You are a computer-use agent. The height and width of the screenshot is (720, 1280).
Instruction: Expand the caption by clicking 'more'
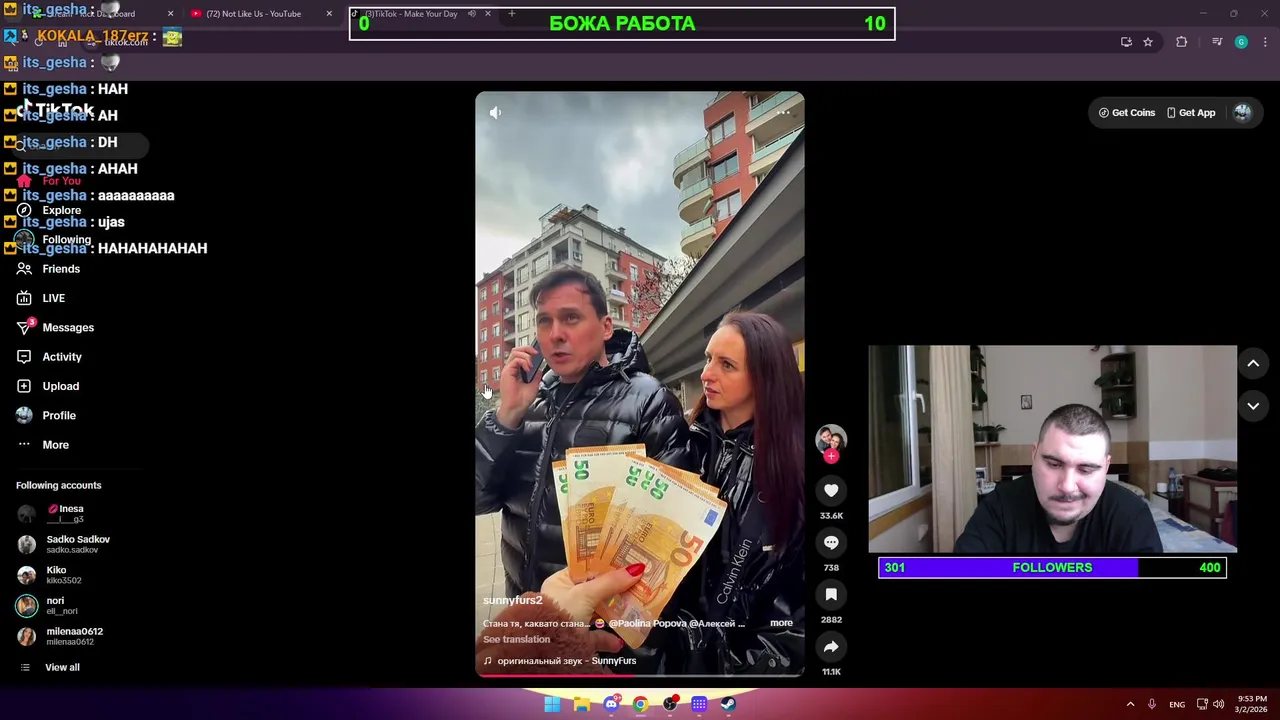[781, 623]
